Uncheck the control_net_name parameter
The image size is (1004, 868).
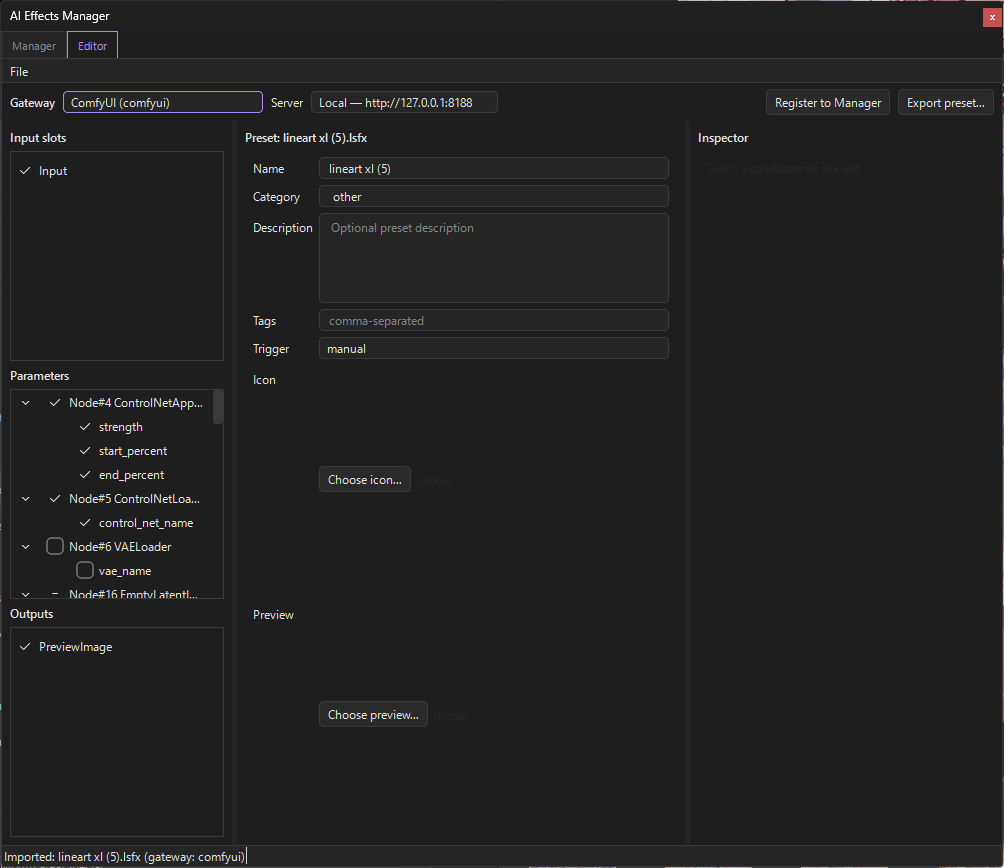click(85, 523)
